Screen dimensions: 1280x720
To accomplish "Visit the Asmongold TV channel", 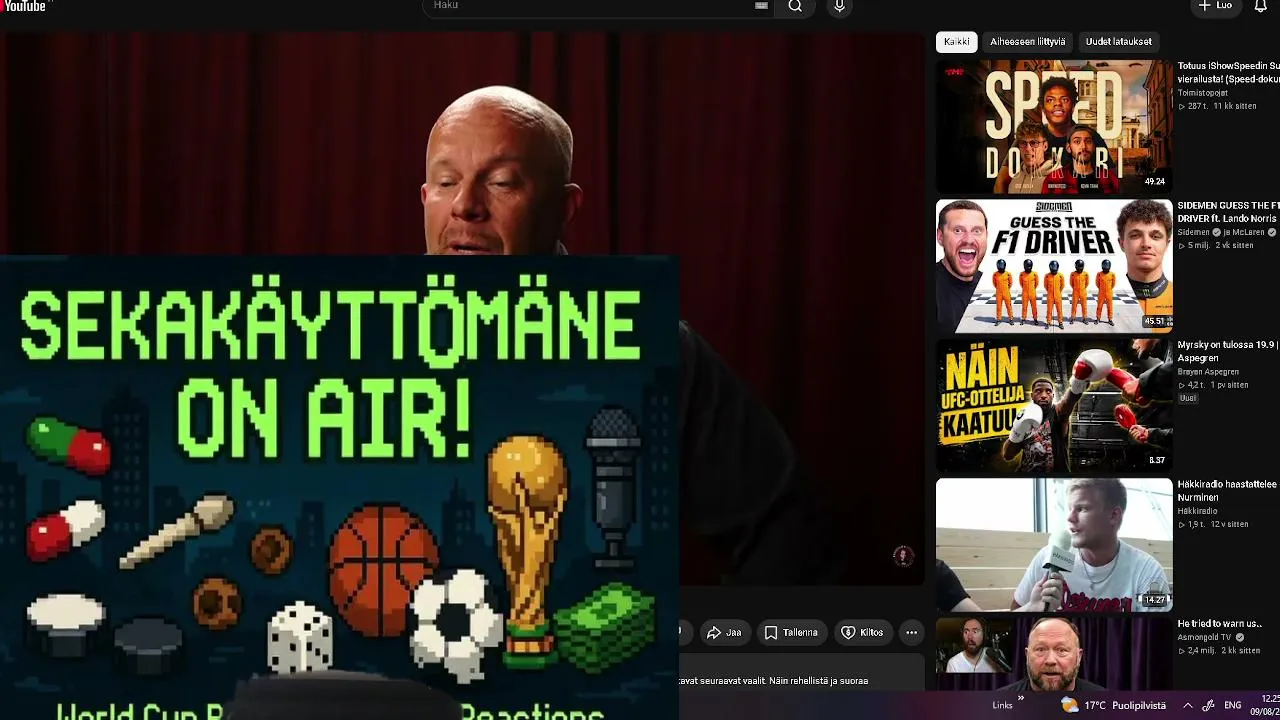I will point(1206,637).
